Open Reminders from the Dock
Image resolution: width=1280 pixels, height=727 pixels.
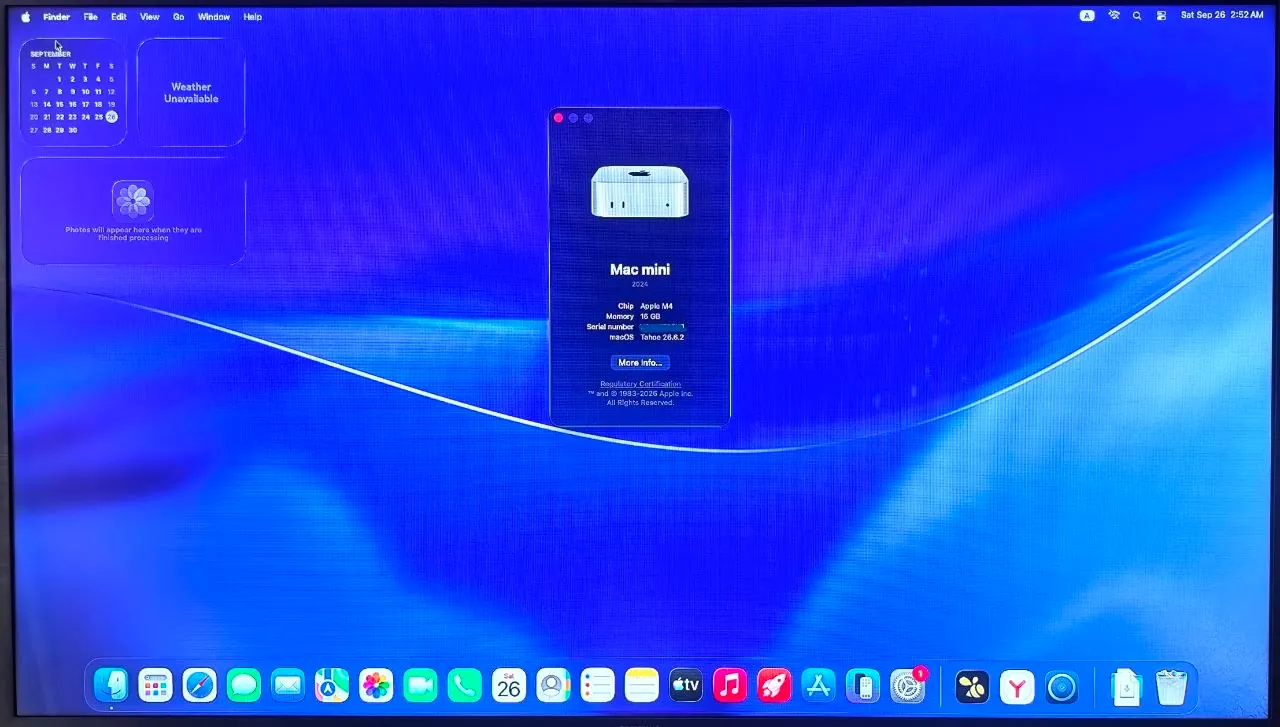597,685
